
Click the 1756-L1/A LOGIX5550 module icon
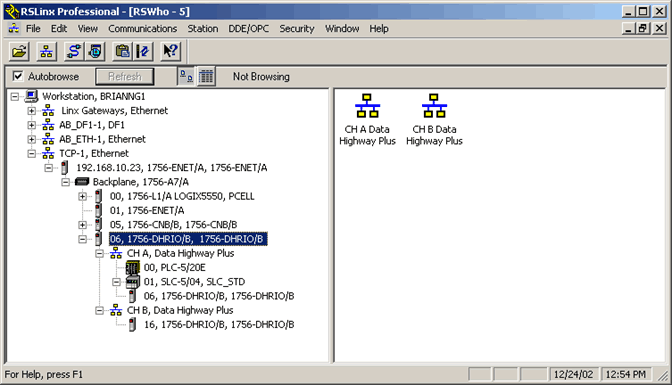(99, 196)
